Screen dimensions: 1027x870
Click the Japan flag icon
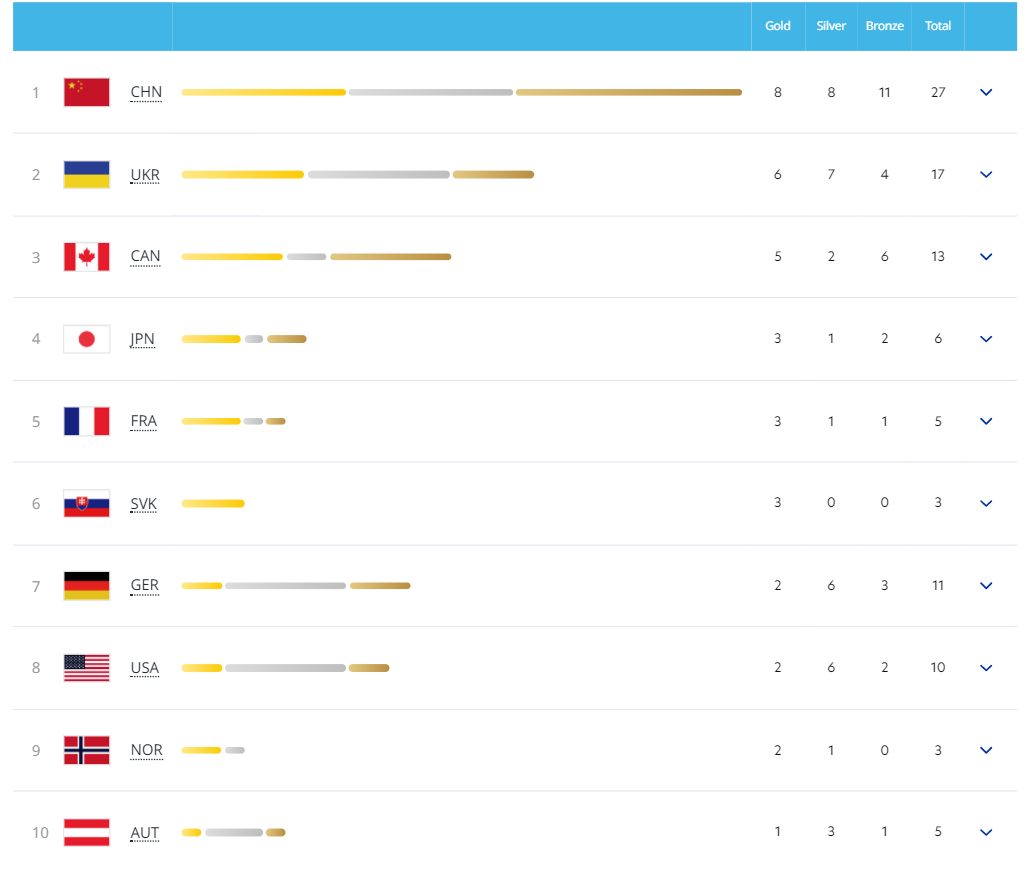(86, 339)
